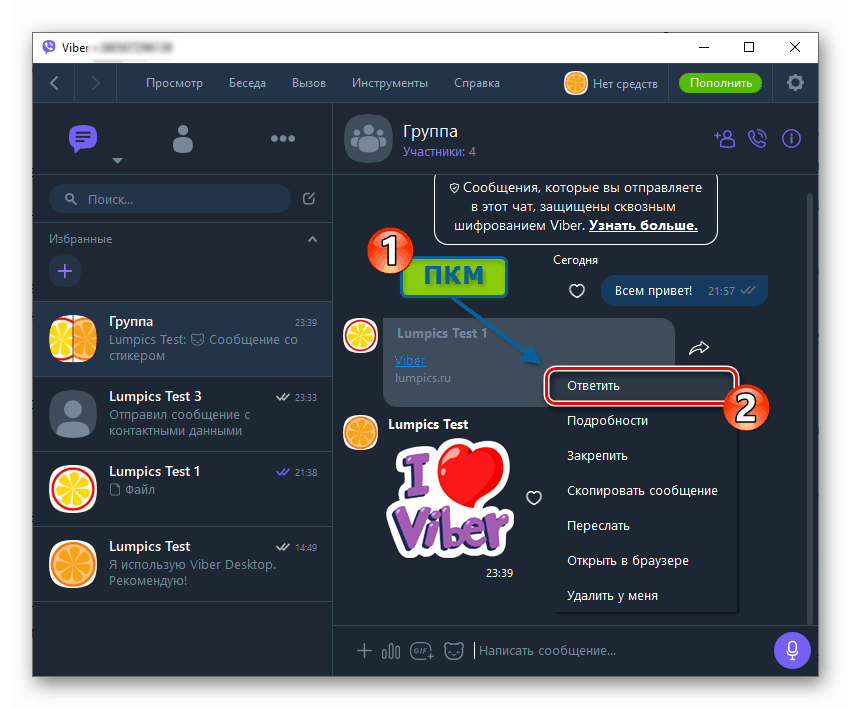Add a favorite with plus button

(x=65, y=271)
